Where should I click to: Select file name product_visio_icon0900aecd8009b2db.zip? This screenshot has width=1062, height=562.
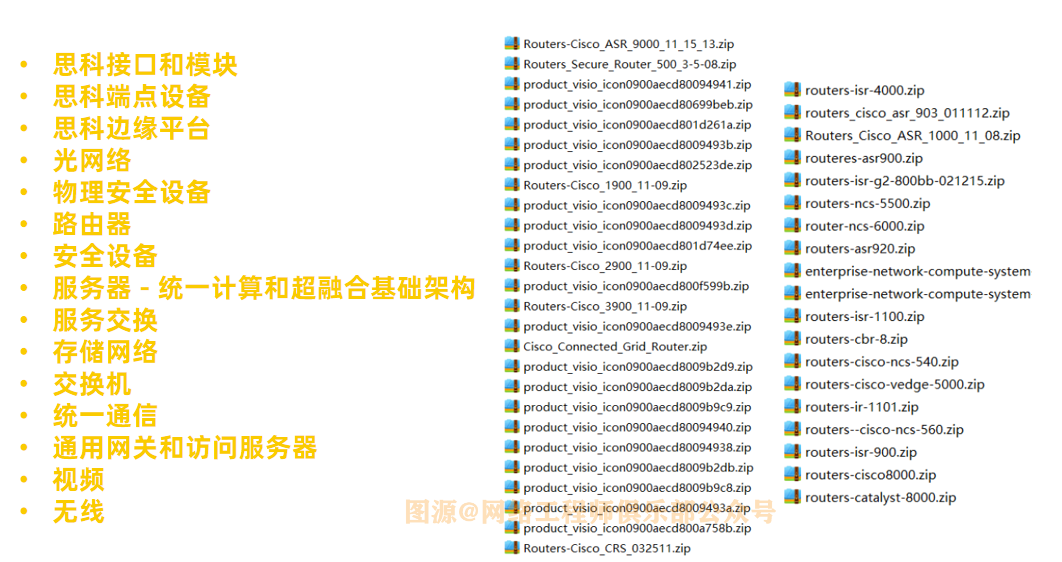[638, 468]
